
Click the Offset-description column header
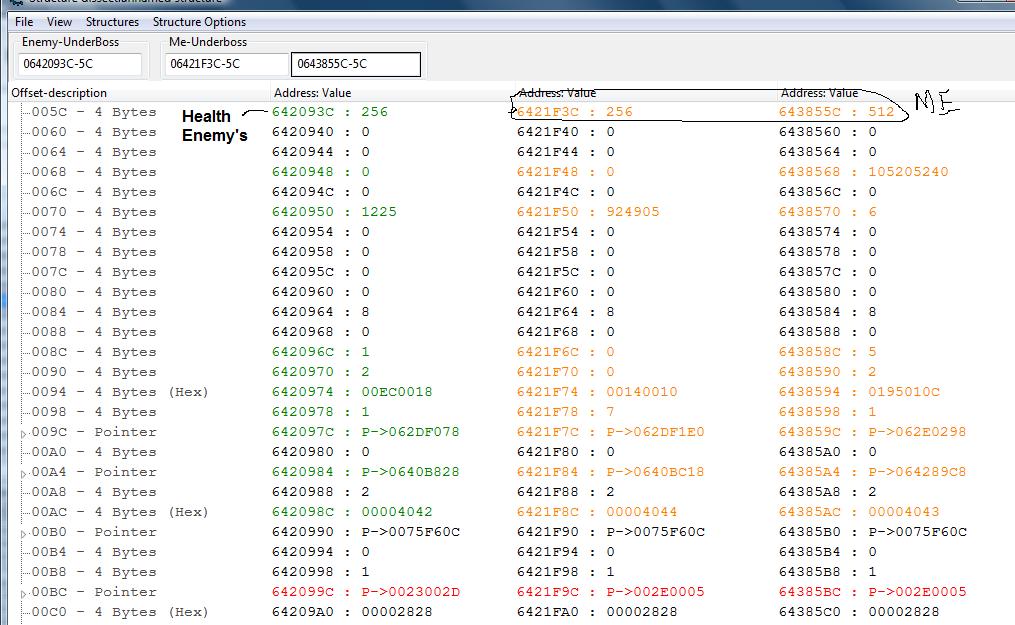[x=140, y=93]
